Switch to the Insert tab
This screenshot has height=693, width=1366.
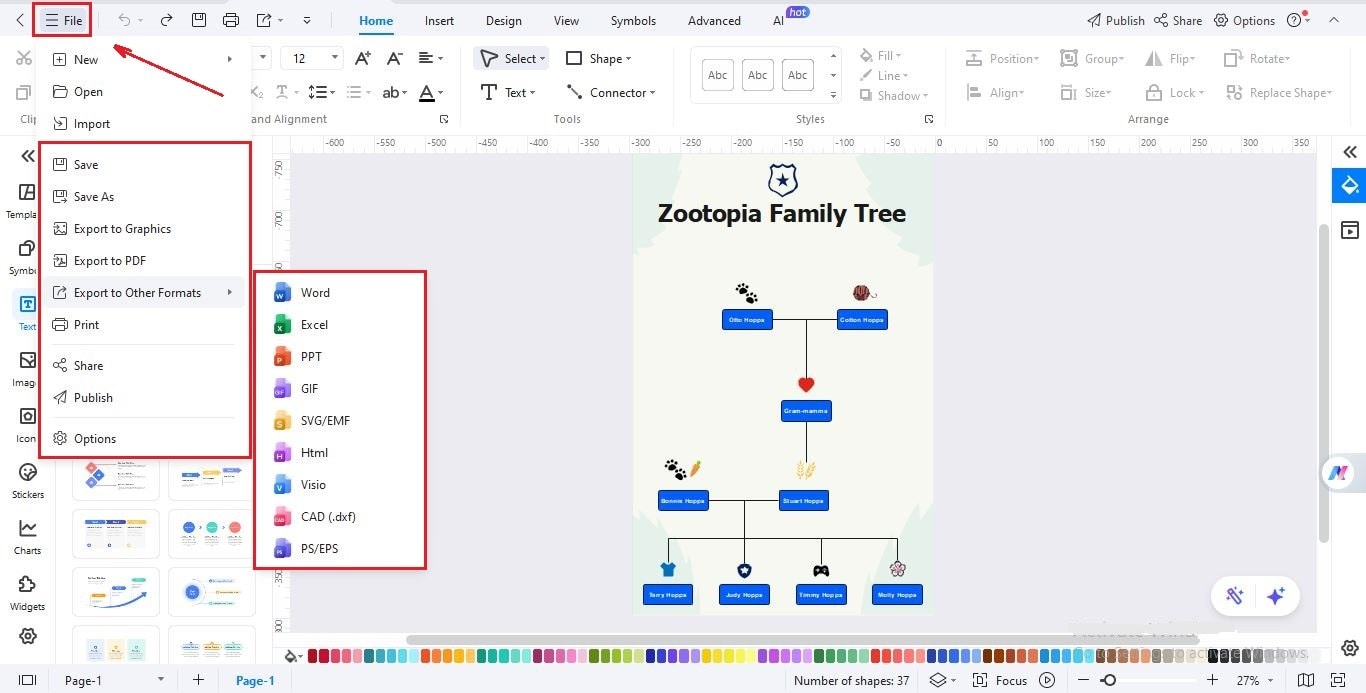click(x=439, y=20)
